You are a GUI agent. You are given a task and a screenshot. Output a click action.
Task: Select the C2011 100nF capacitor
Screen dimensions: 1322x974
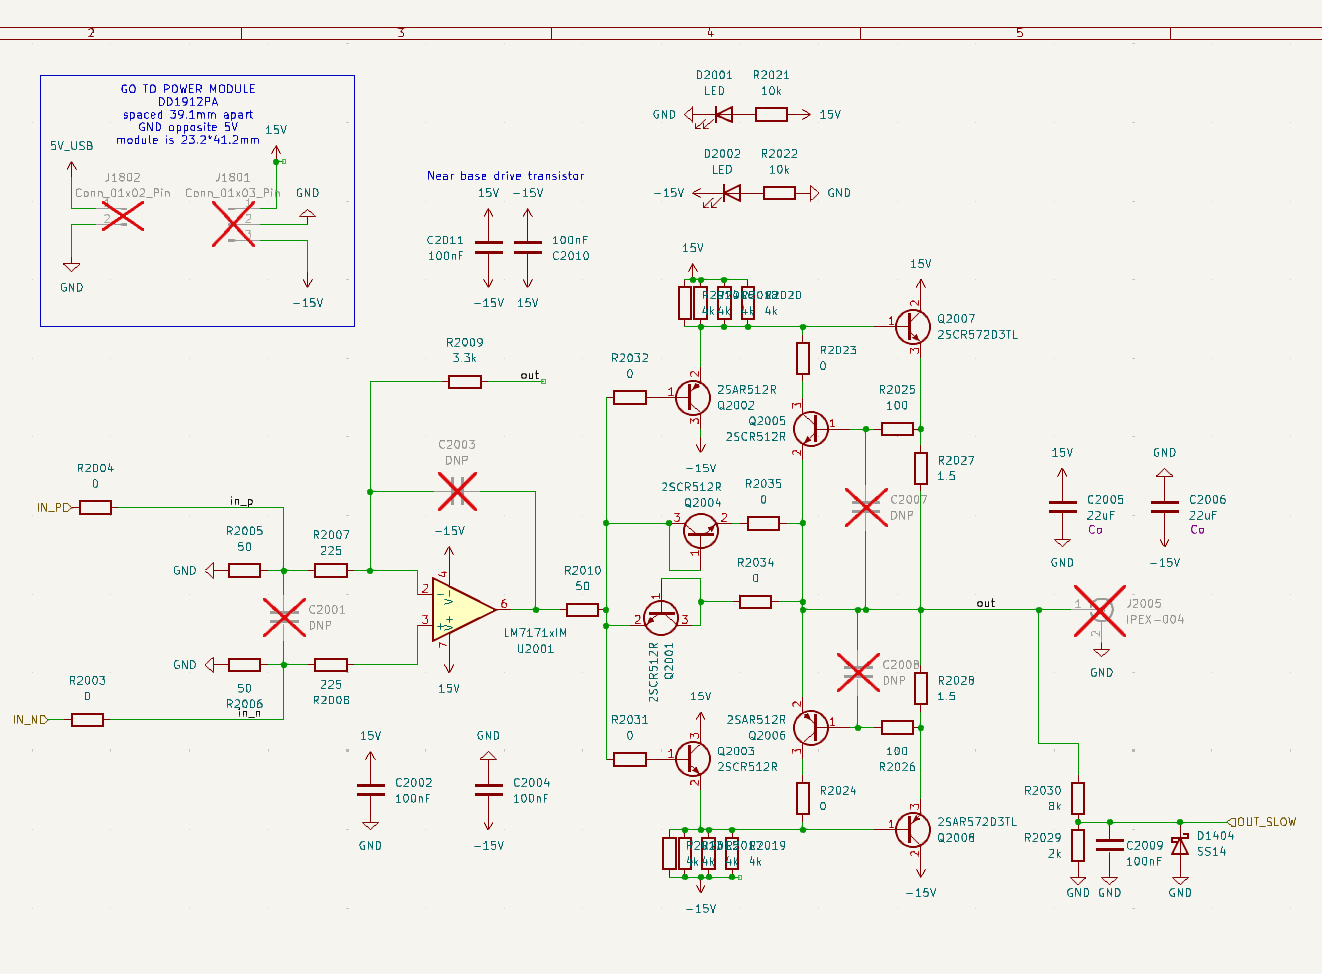click(488, 247)
